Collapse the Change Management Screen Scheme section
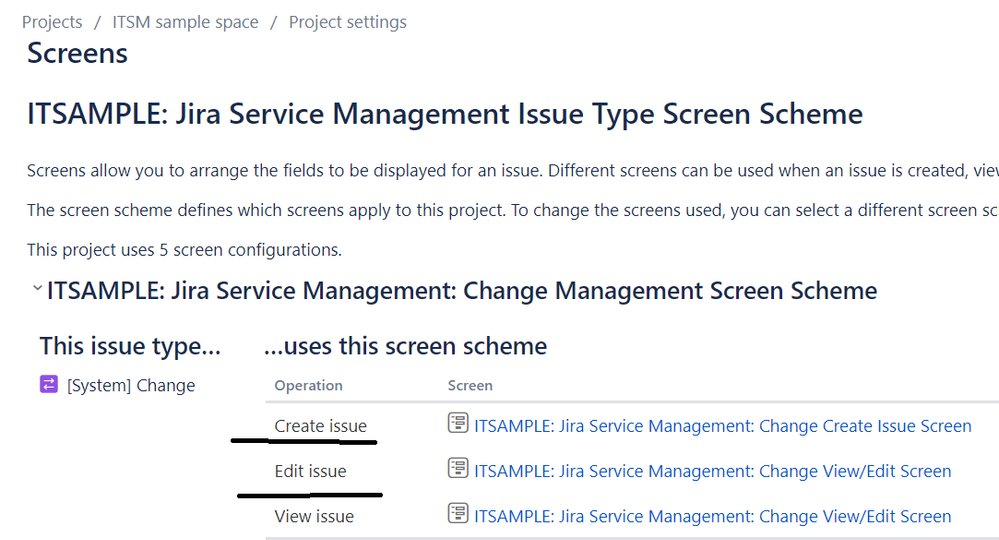The image size is (999, 540). point(37,289)
